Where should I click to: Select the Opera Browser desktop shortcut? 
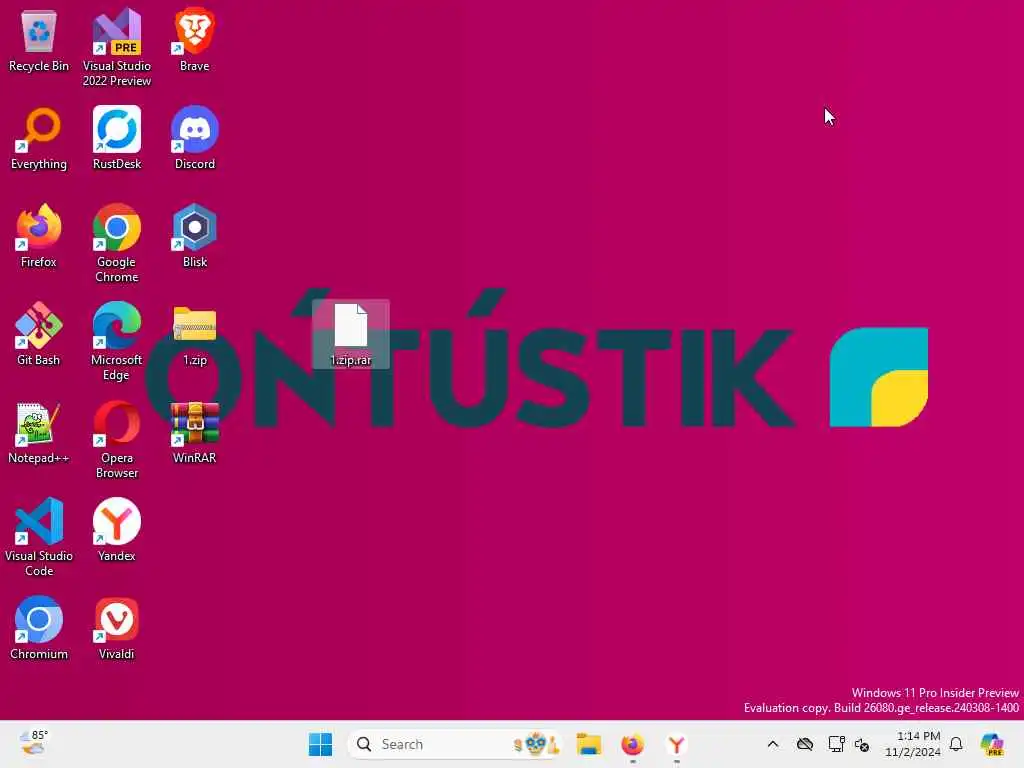point(117,439)
